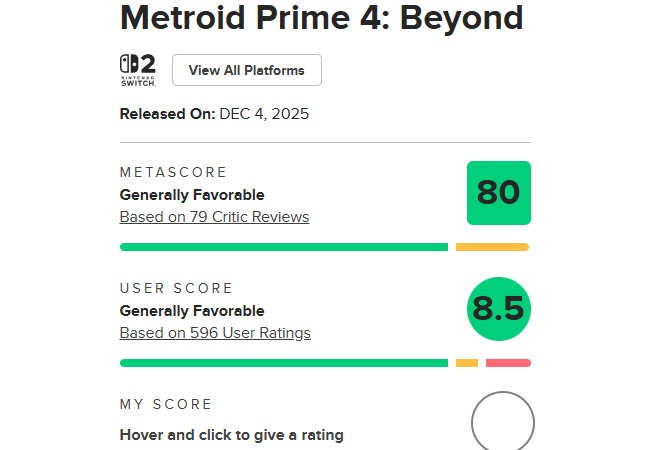Click the yellow mixed segment of User Score bar
This screenshot has width=650, height=450.
467,363
